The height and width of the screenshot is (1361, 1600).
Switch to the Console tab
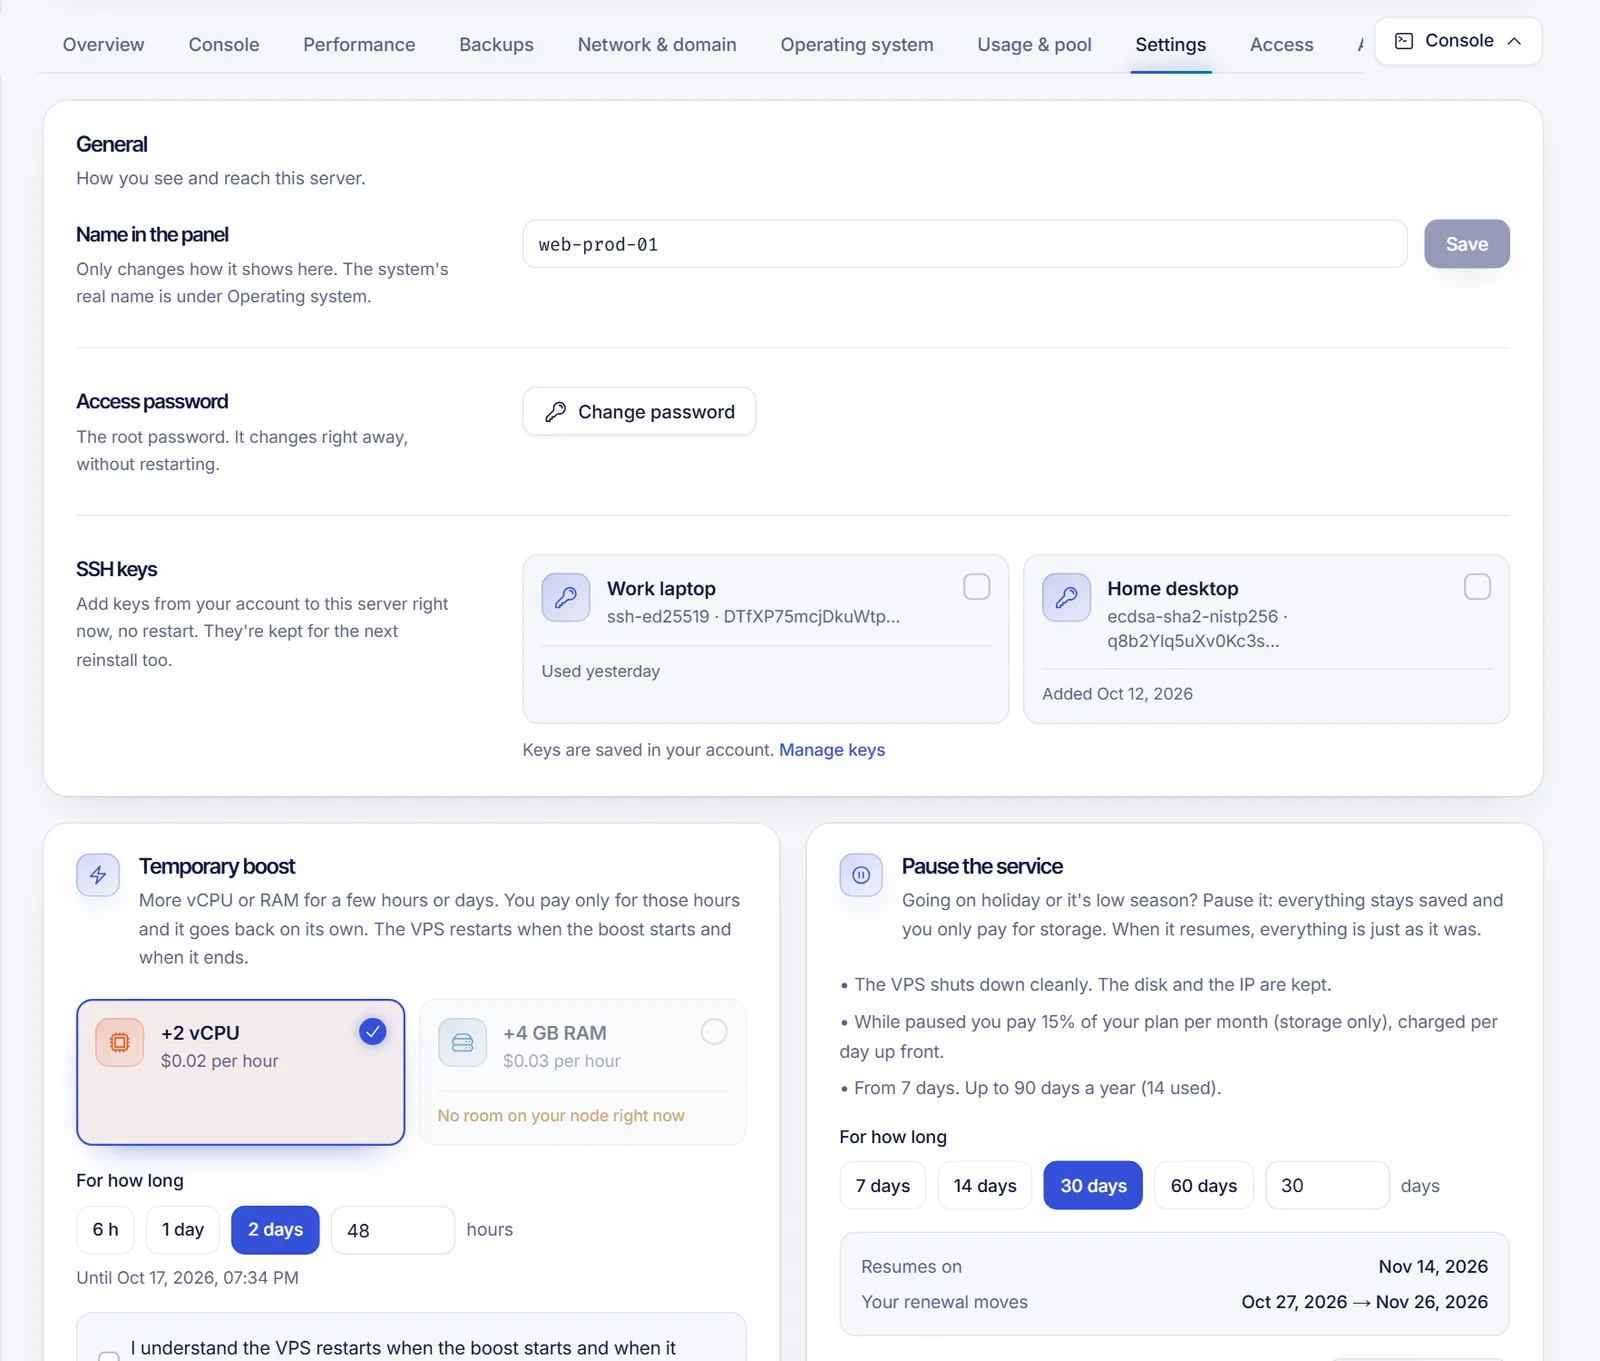pos(224,45)
